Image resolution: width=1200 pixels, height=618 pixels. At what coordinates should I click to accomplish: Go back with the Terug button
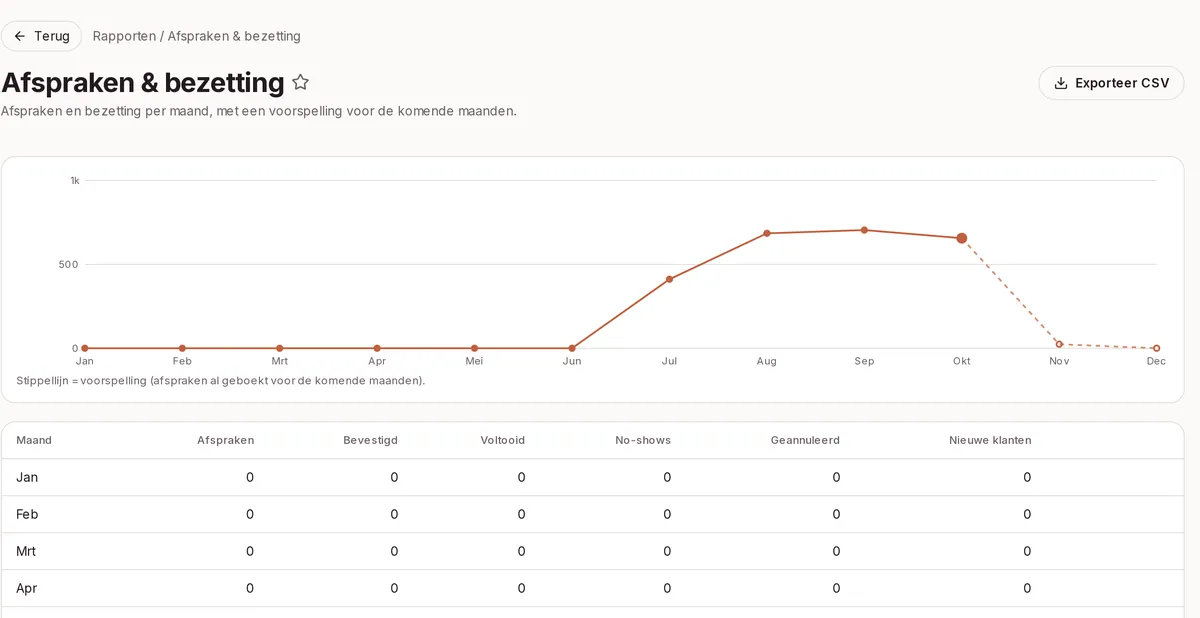(x=41, y=36)
